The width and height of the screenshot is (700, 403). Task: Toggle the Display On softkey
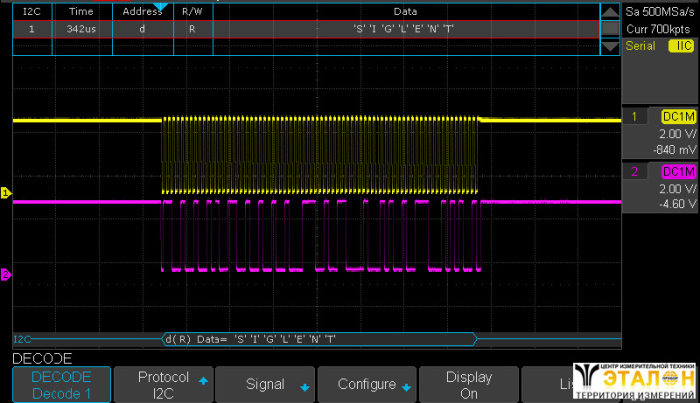pos(468,384)
